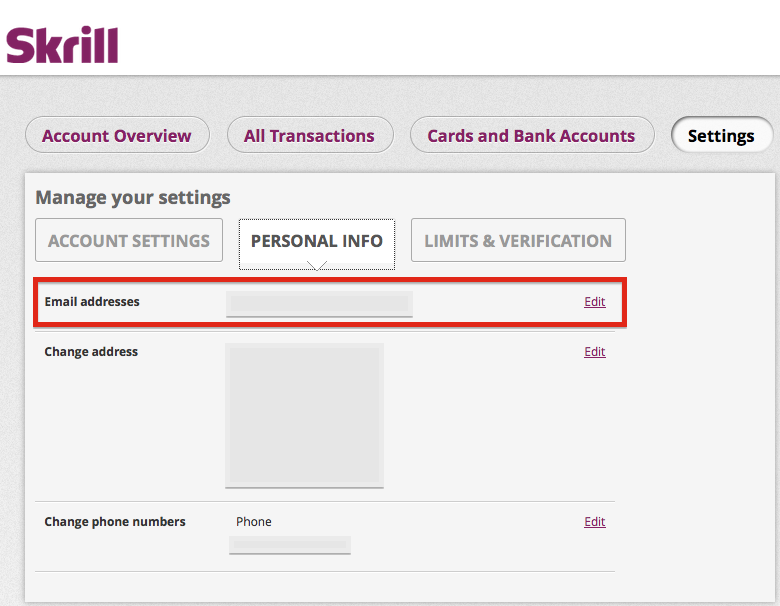
Task: Open Cards and Bank Accounts
Action: pyautogui.click(x=532, y=135)
